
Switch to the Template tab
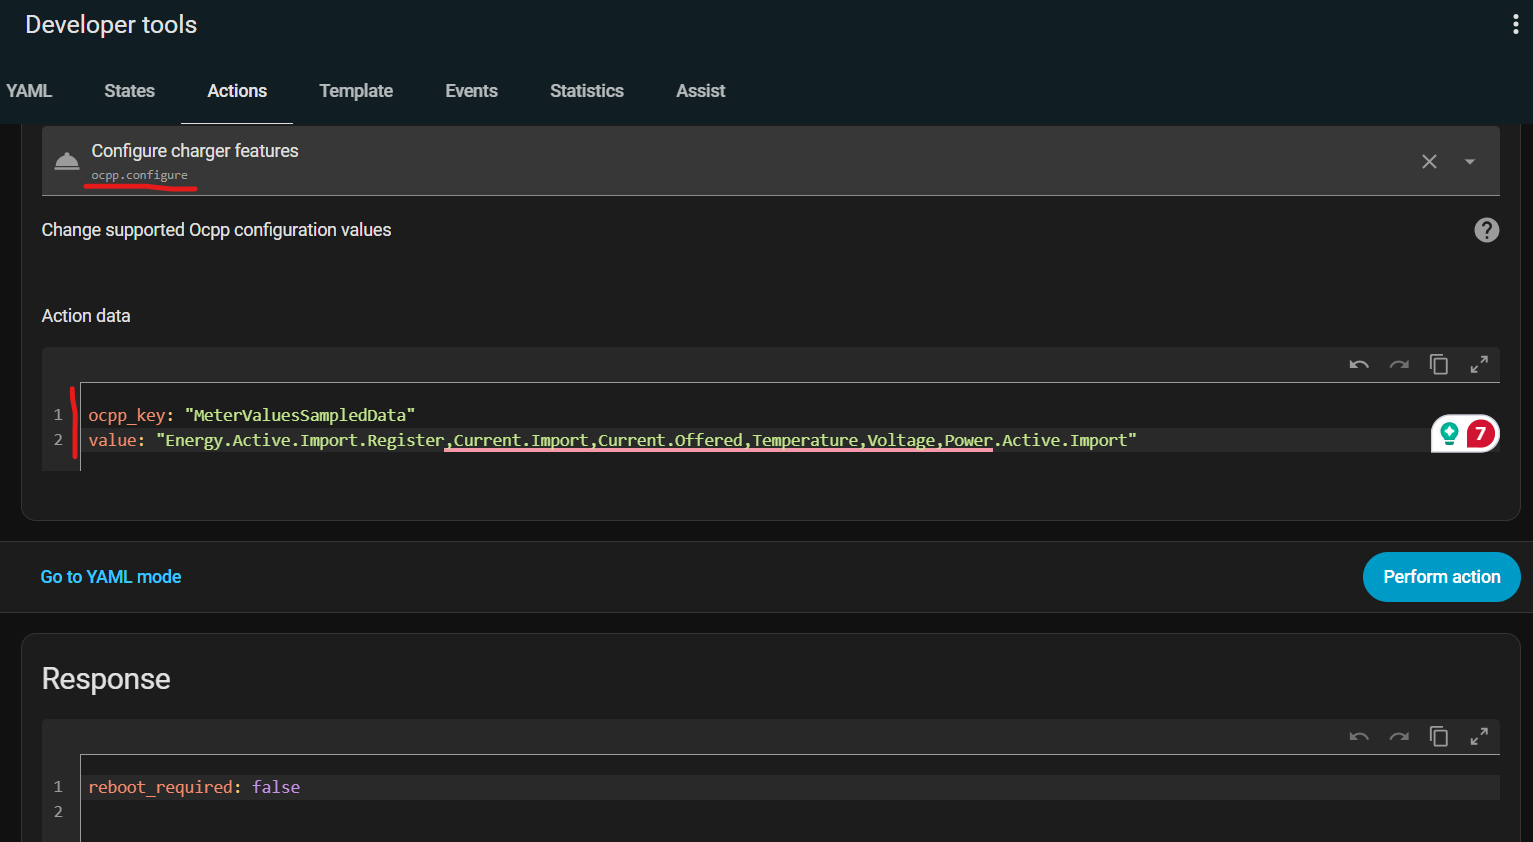[356, 91]
